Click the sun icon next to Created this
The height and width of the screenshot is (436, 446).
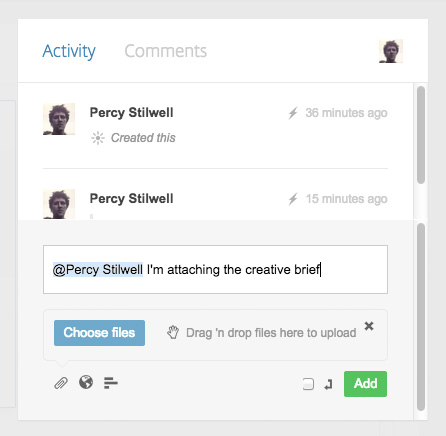pos(98,138)
